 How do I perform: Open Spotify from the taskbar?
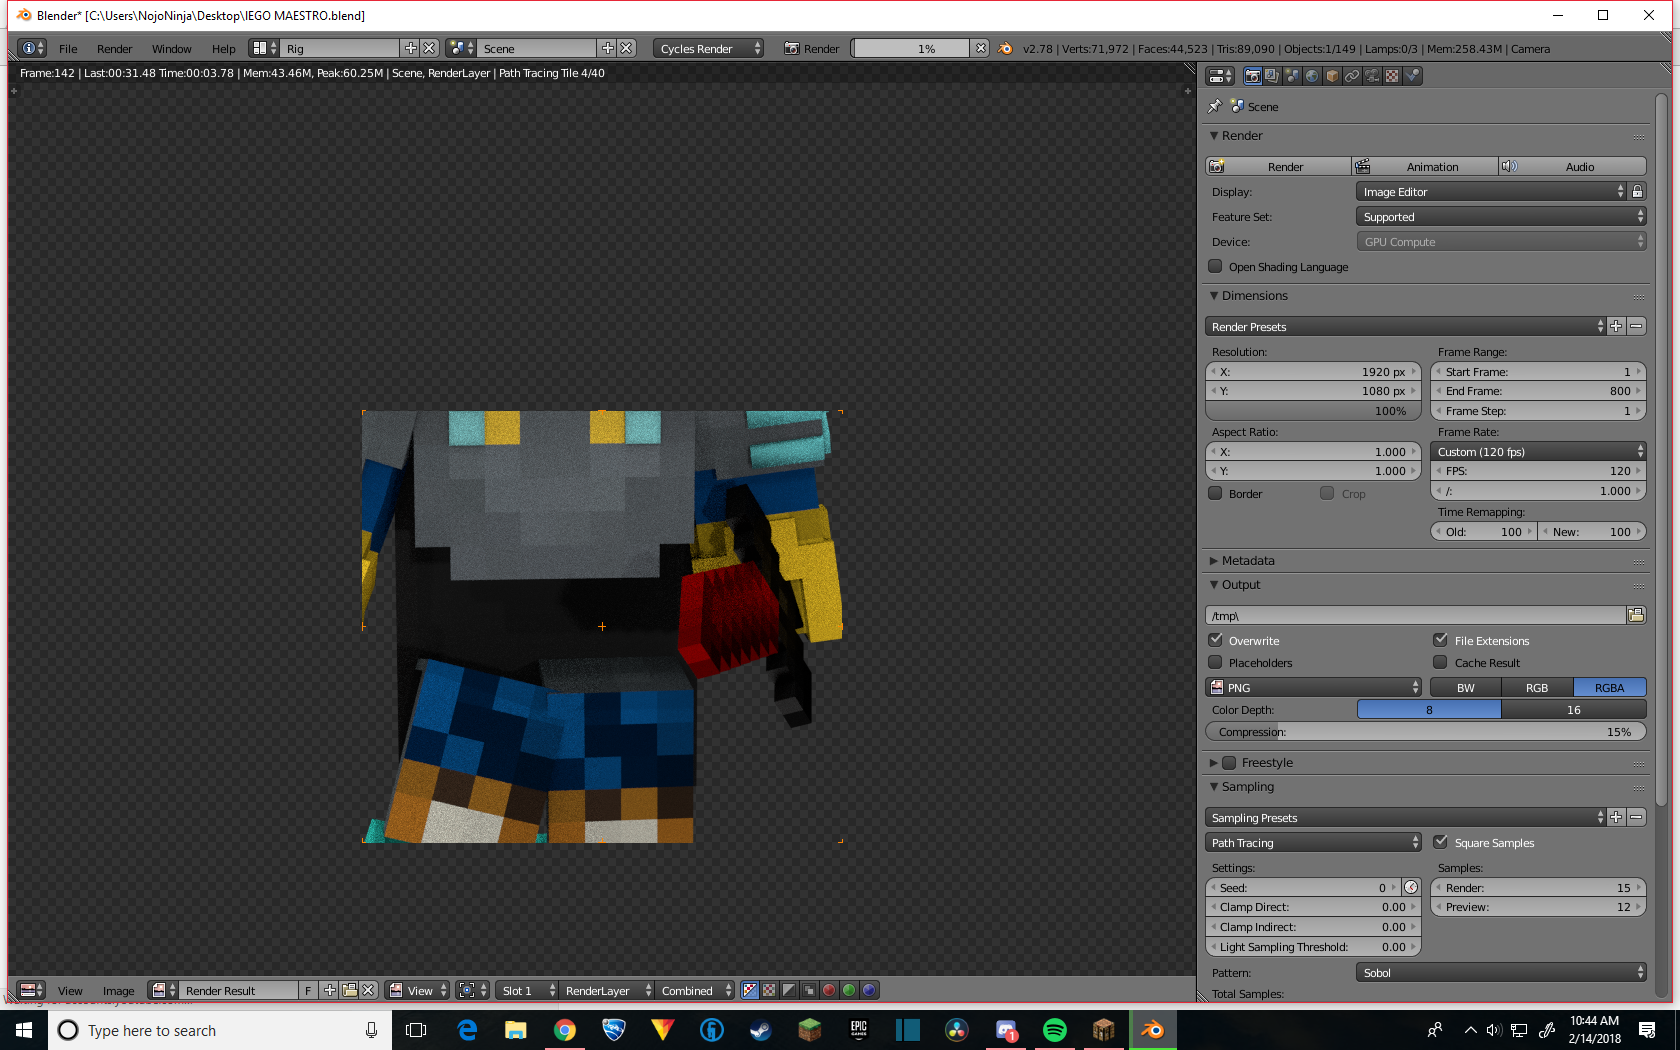1055,1030
